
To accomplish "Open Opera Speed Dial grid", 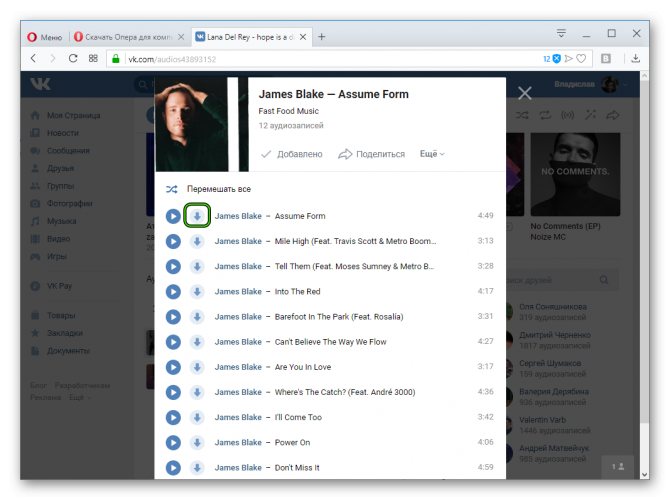I will (93, 59).
